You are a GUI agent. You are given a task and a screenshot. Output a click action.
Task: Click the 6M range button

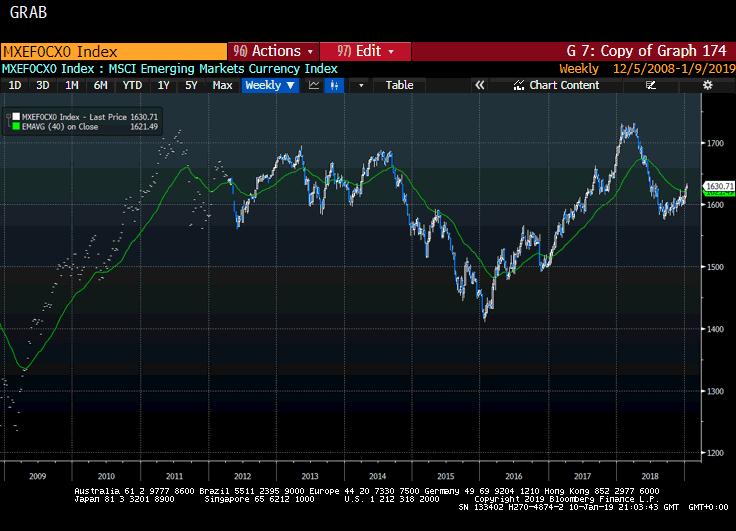(x=101, y=85)
